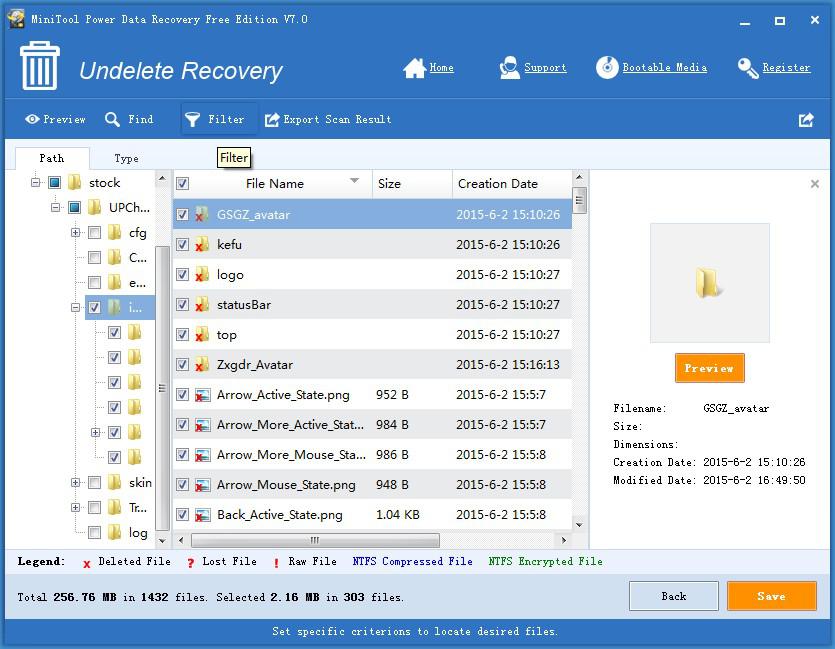
Task: Expand the cfg tree node
Action: tap(75, 232)
